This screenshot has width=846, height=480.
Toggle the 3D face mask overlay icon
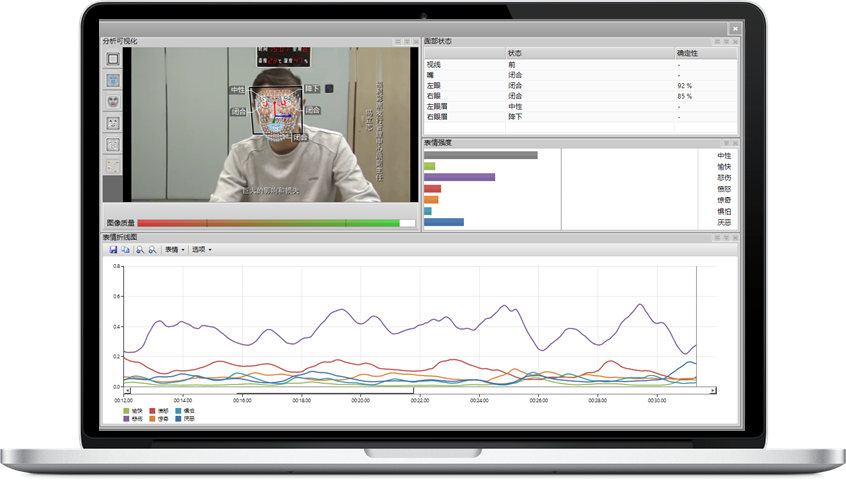tap(113, 101)
